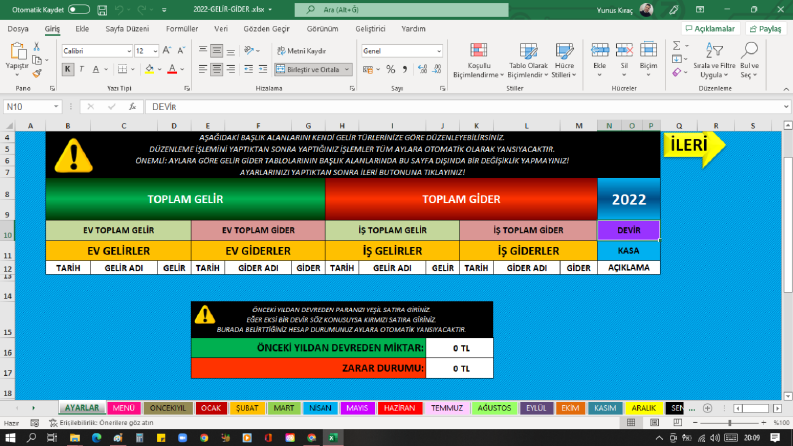
Task: Open the Genel number format dropdown
Action: (438, 51)
